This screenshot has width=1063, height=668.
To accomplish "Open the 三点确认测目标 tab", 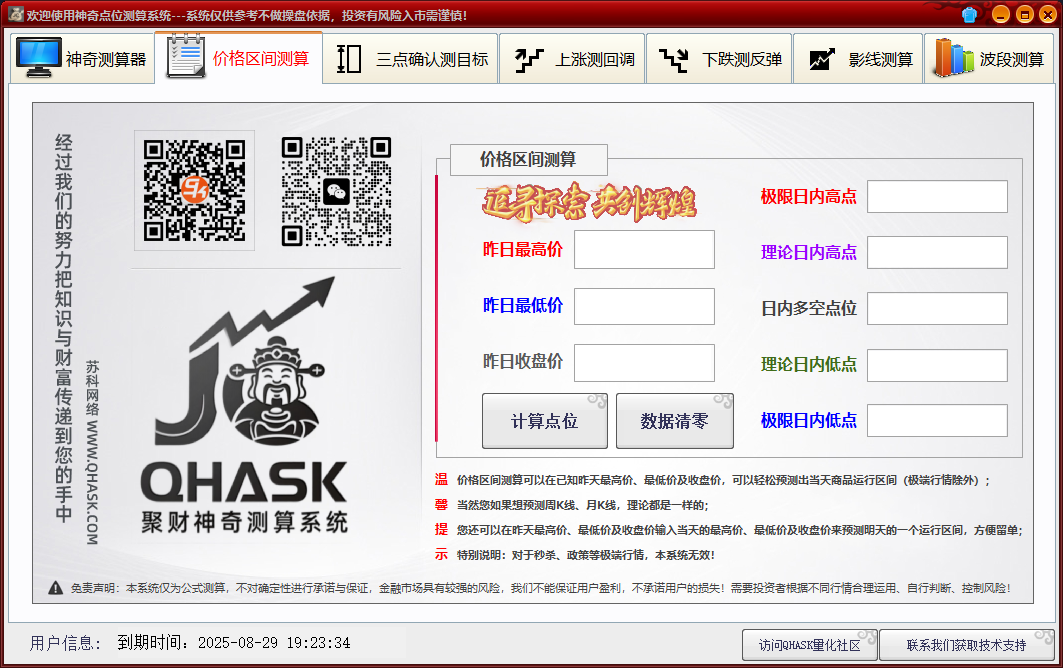I will point(410,59).
